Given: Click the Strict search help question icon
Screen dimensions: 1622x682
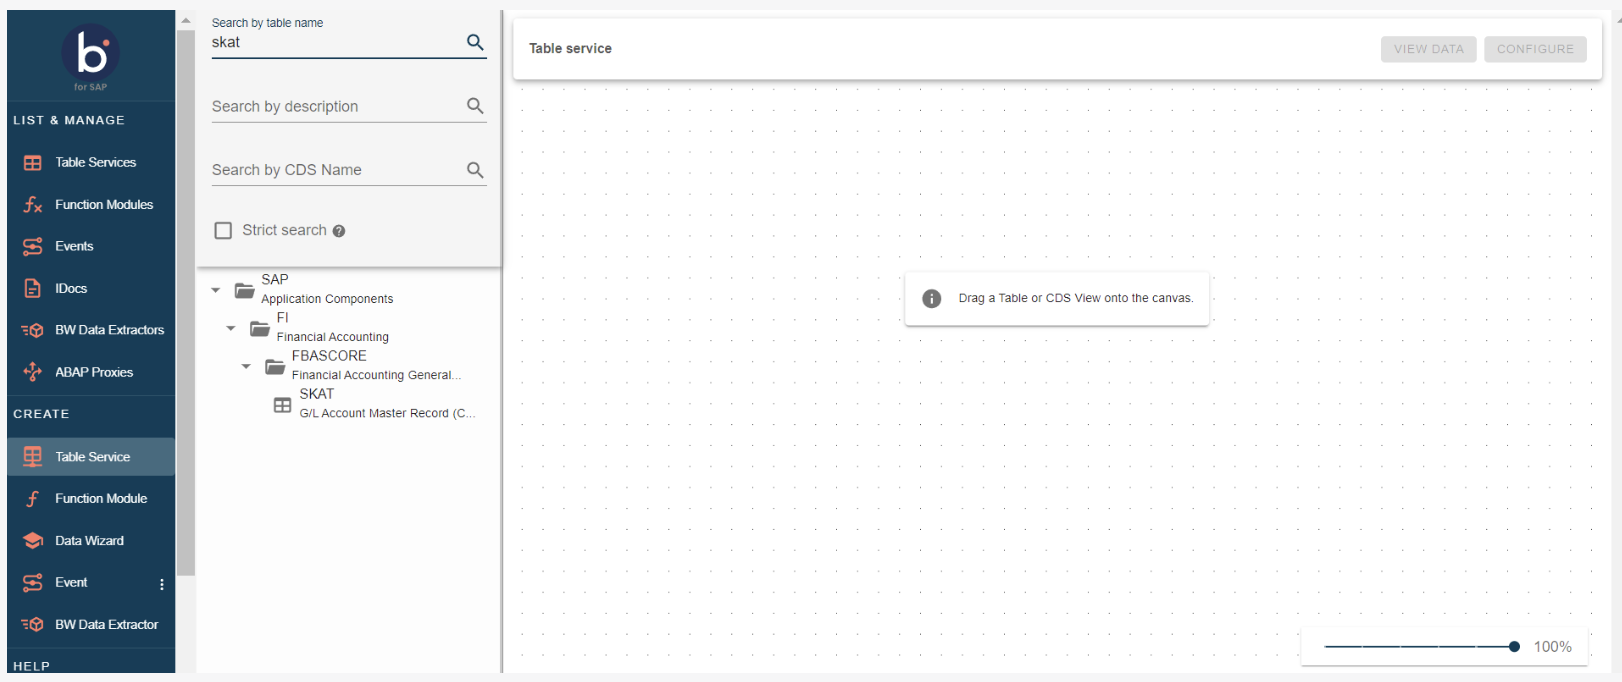Looking at the screenshot, I should click(339, 231).
